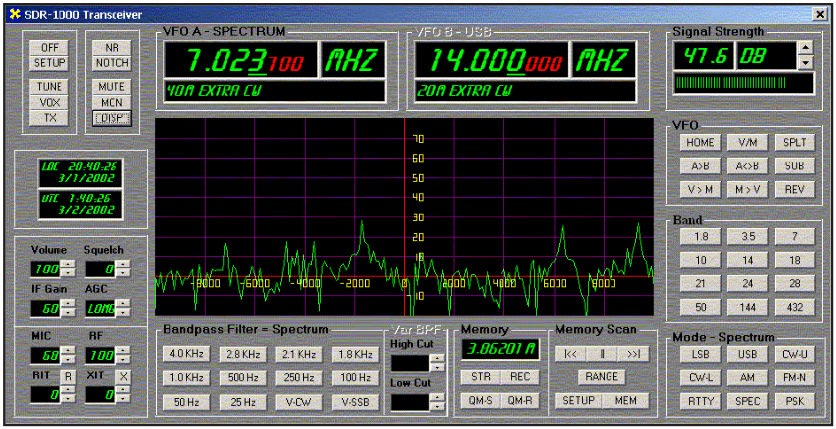Toggle the NR noise reduction button
Viewport: 836px width, 429px height.
(x=112, y=47)
